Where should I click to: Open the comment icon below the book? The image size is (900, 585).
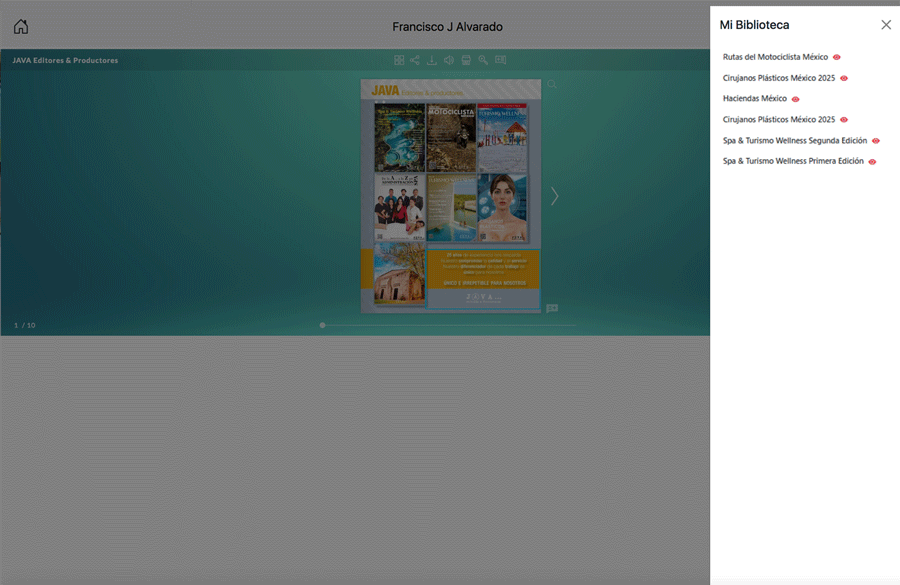pos(552,308)
